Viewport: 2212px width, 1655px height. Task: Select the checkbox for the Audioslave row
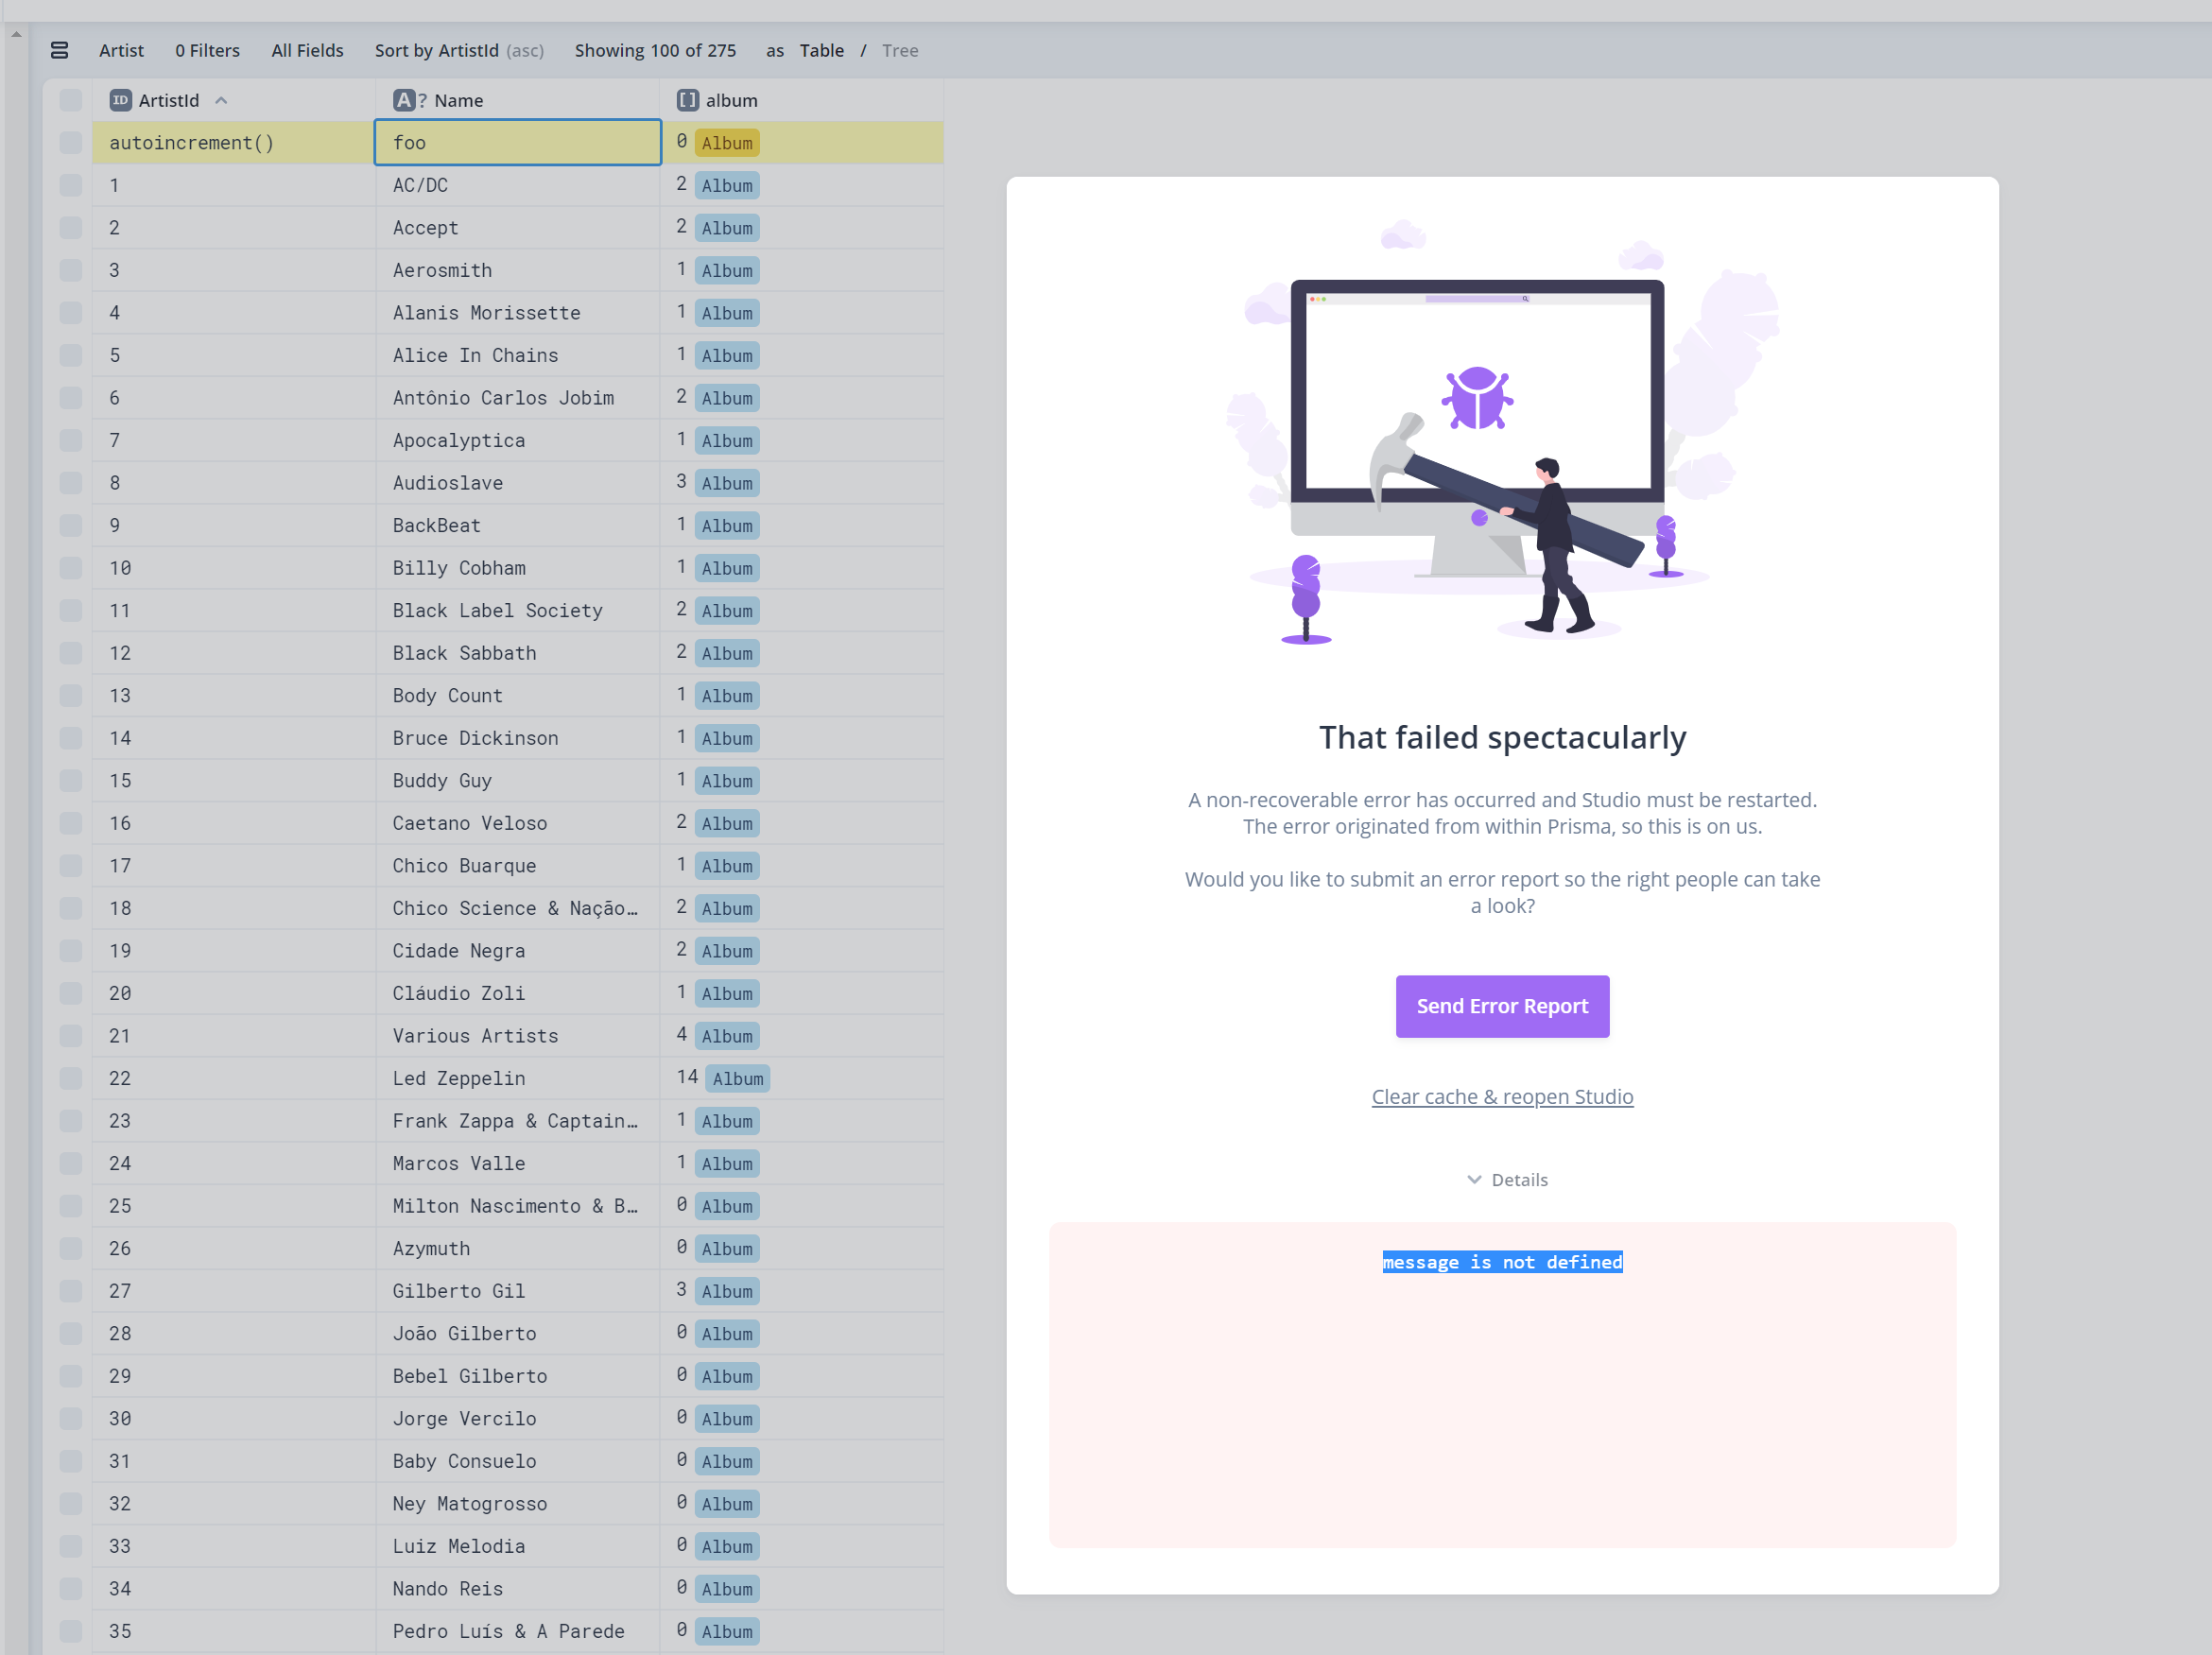click(70, 482)
